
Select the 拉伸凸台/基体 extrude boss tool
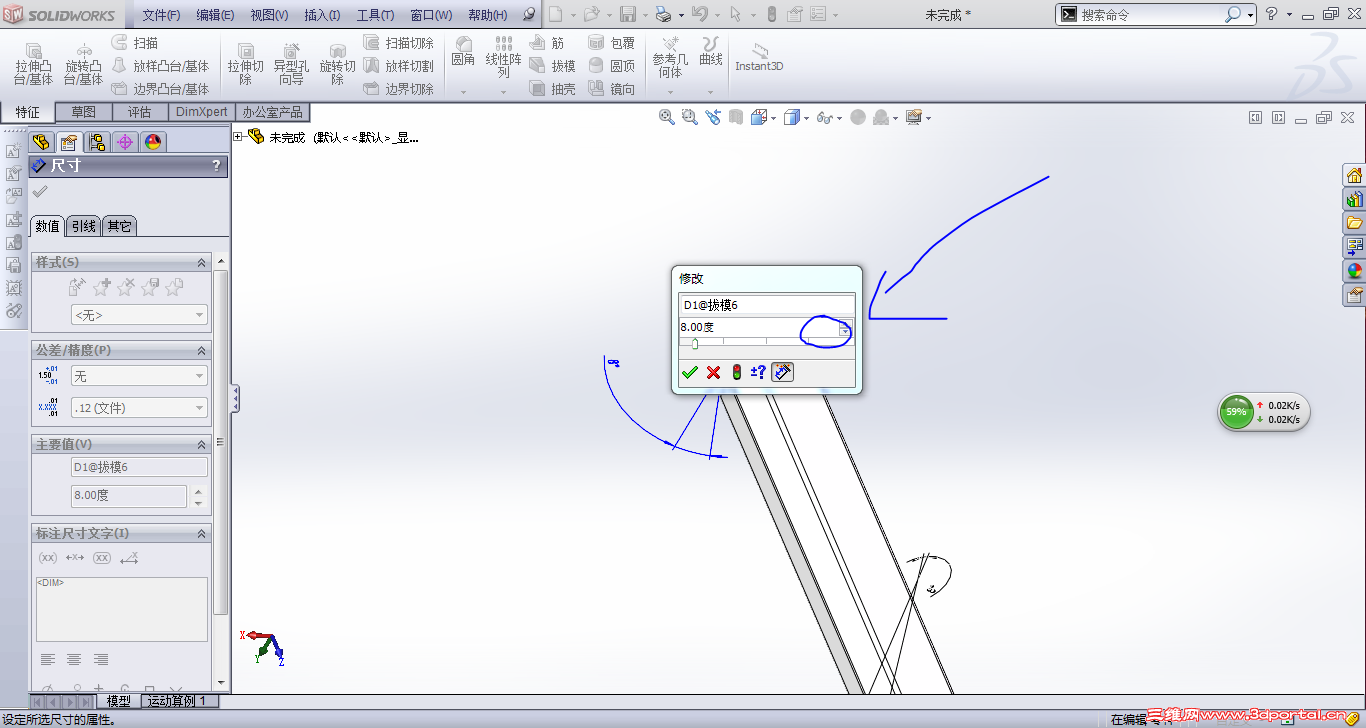click(33, 64)
